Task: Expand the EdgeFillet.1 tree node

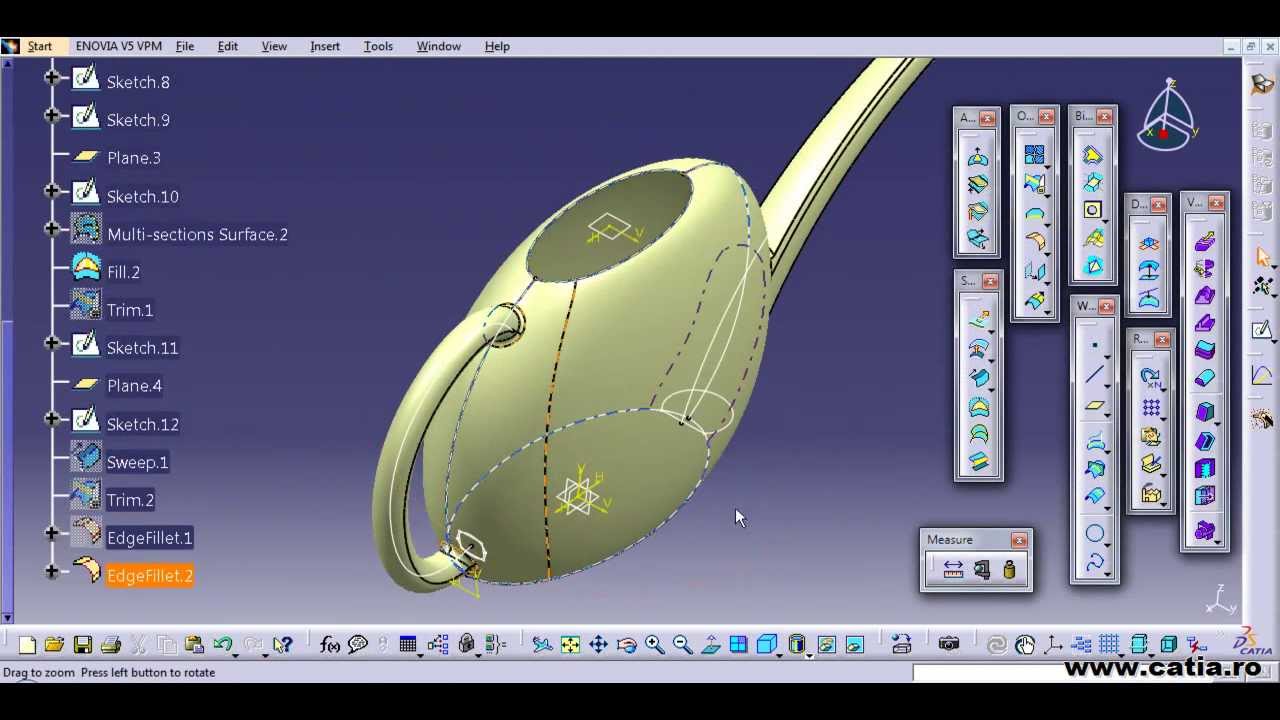Action: click(x=52, y=533)
